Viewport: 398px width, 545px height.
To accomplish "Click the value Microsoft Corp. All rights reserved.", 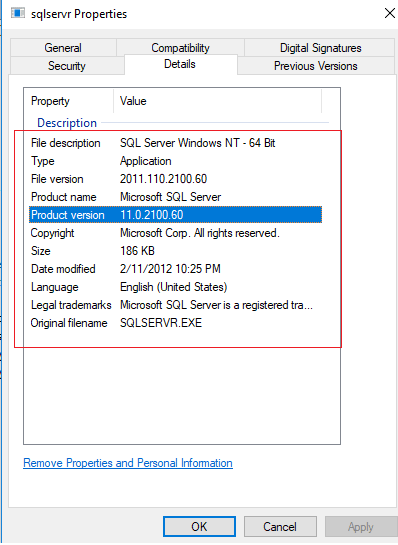I will (x=200, y=233).
